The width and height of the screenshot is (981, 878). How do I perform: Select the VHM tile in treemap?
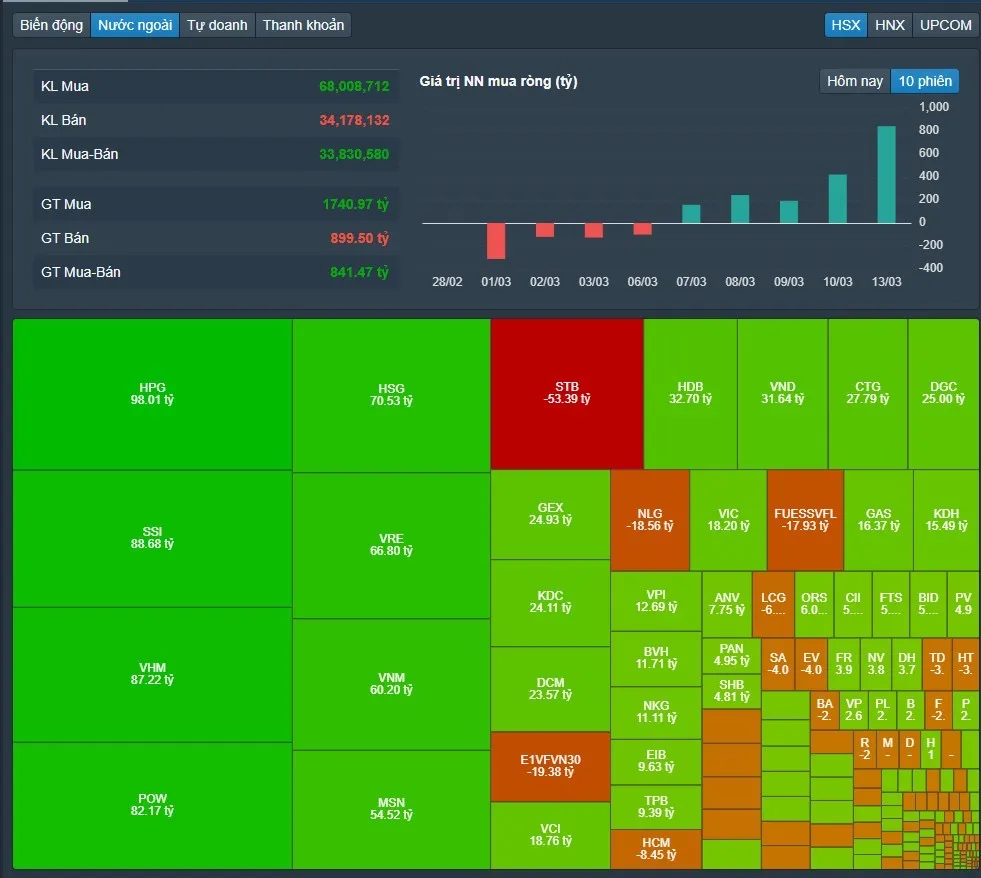[152, 674]
